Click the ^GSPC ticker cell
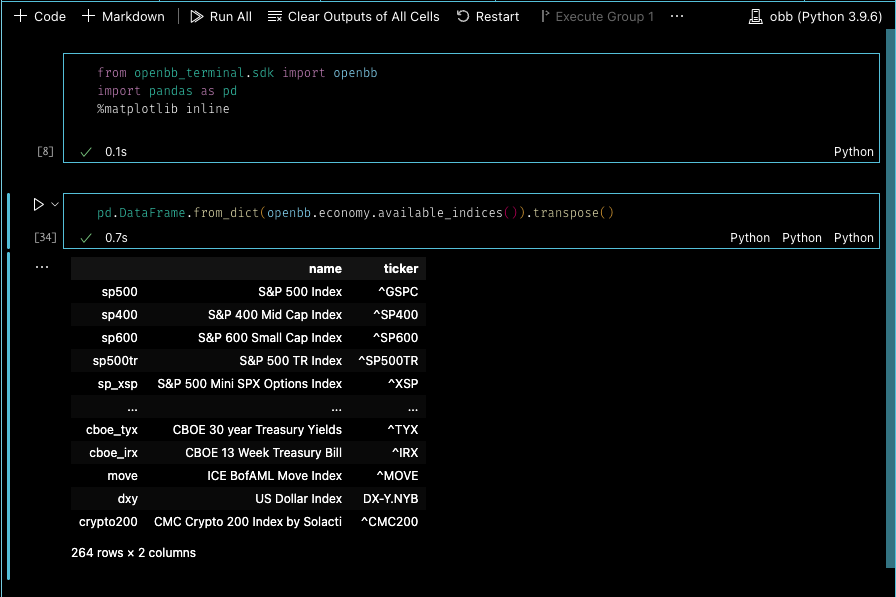Viewport: 896px width, 597px height. click(398, 292)
